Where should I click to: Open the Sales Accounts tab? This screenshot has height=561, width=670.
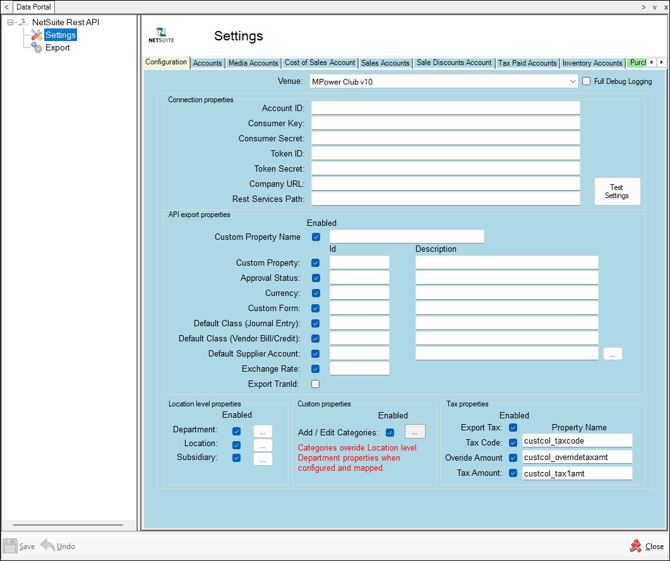click(x=385, y=63)
